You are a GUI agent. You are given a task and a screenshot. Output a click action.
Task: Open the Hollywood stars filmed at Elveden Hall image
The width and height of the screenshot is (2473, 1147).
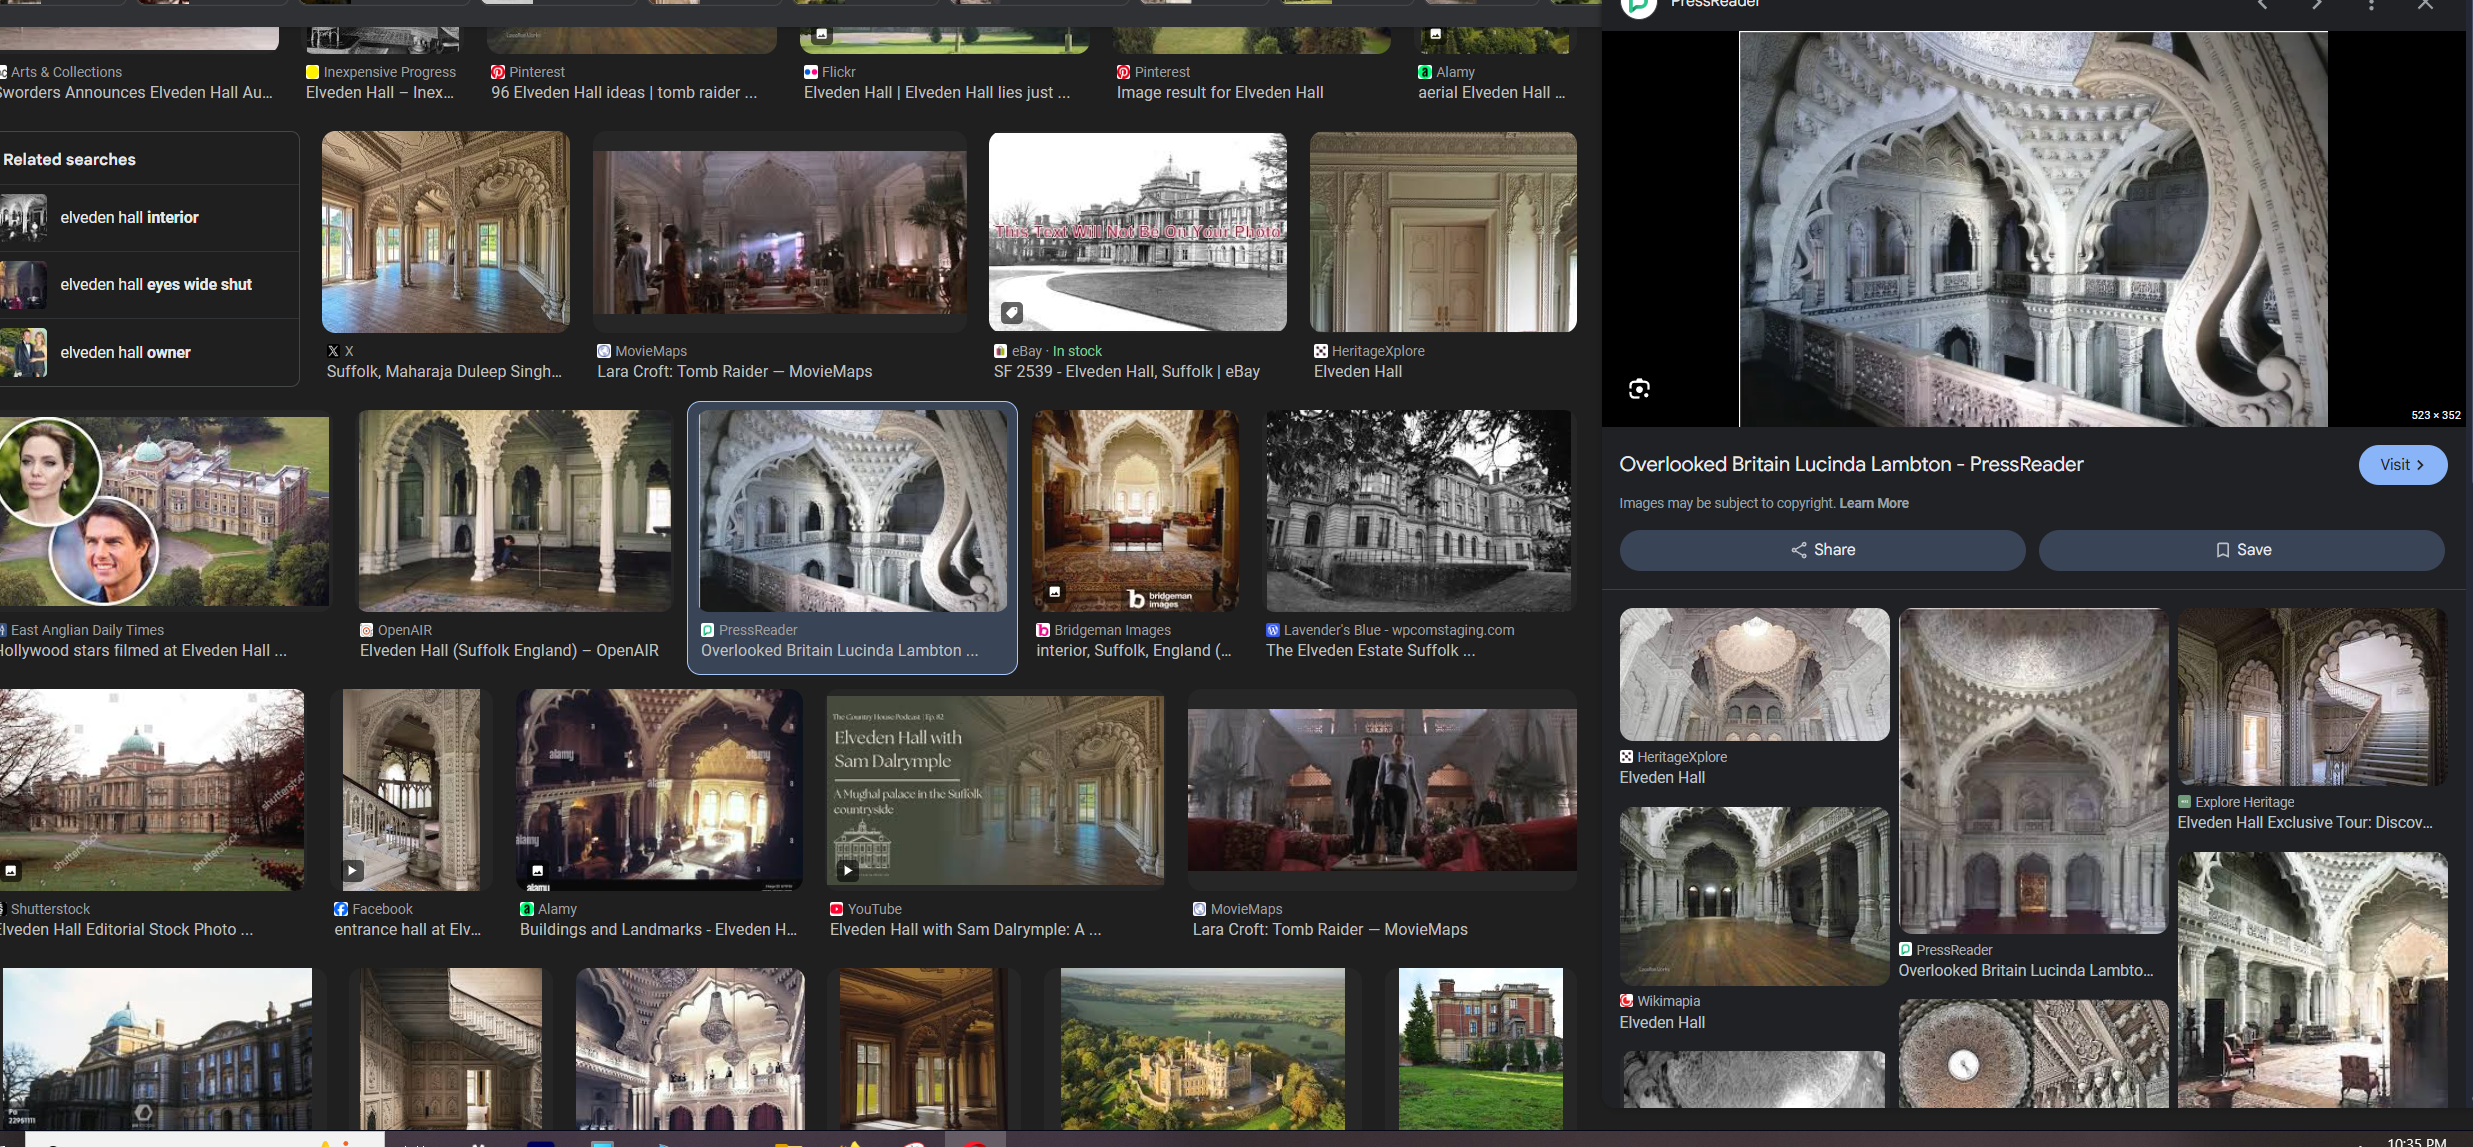[x=164, y=511]
